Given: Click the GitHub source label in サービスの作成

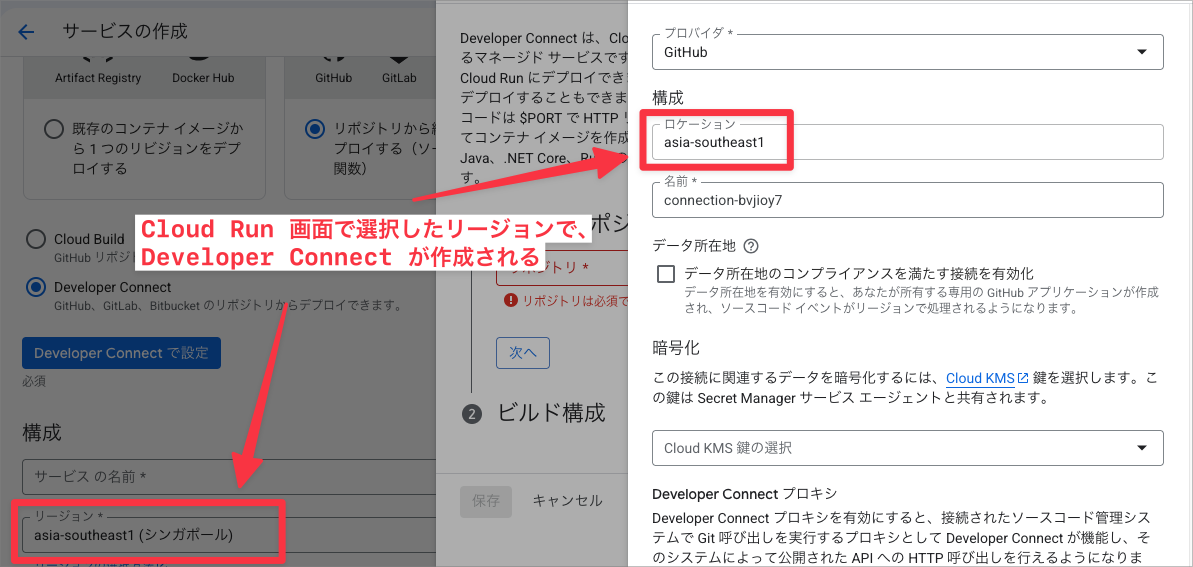Looking at the screenshot, I should [333, 78].
